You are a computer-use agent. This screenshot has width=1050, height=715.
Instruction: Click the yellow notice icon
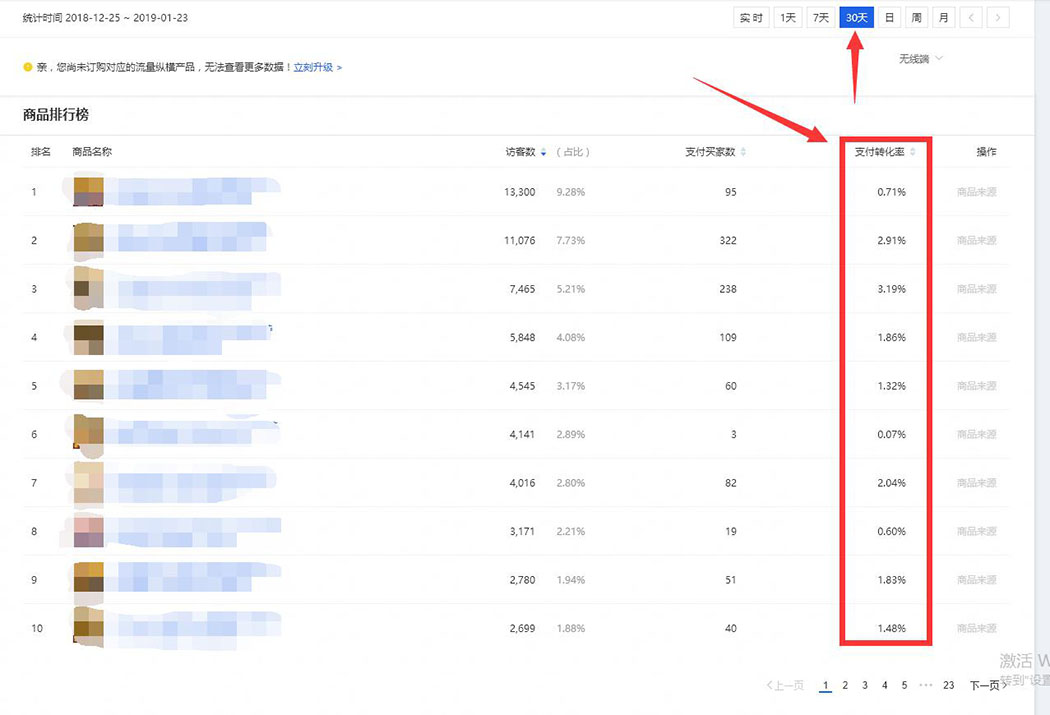27,67
